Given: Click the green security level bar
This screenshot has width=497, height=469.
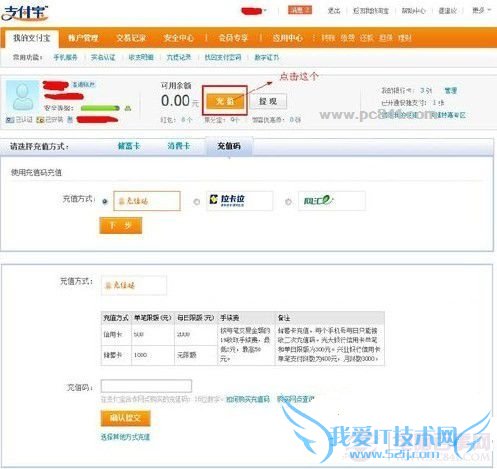Looking at the screenshot, I should pyautogui.click(x=100, y=108).
